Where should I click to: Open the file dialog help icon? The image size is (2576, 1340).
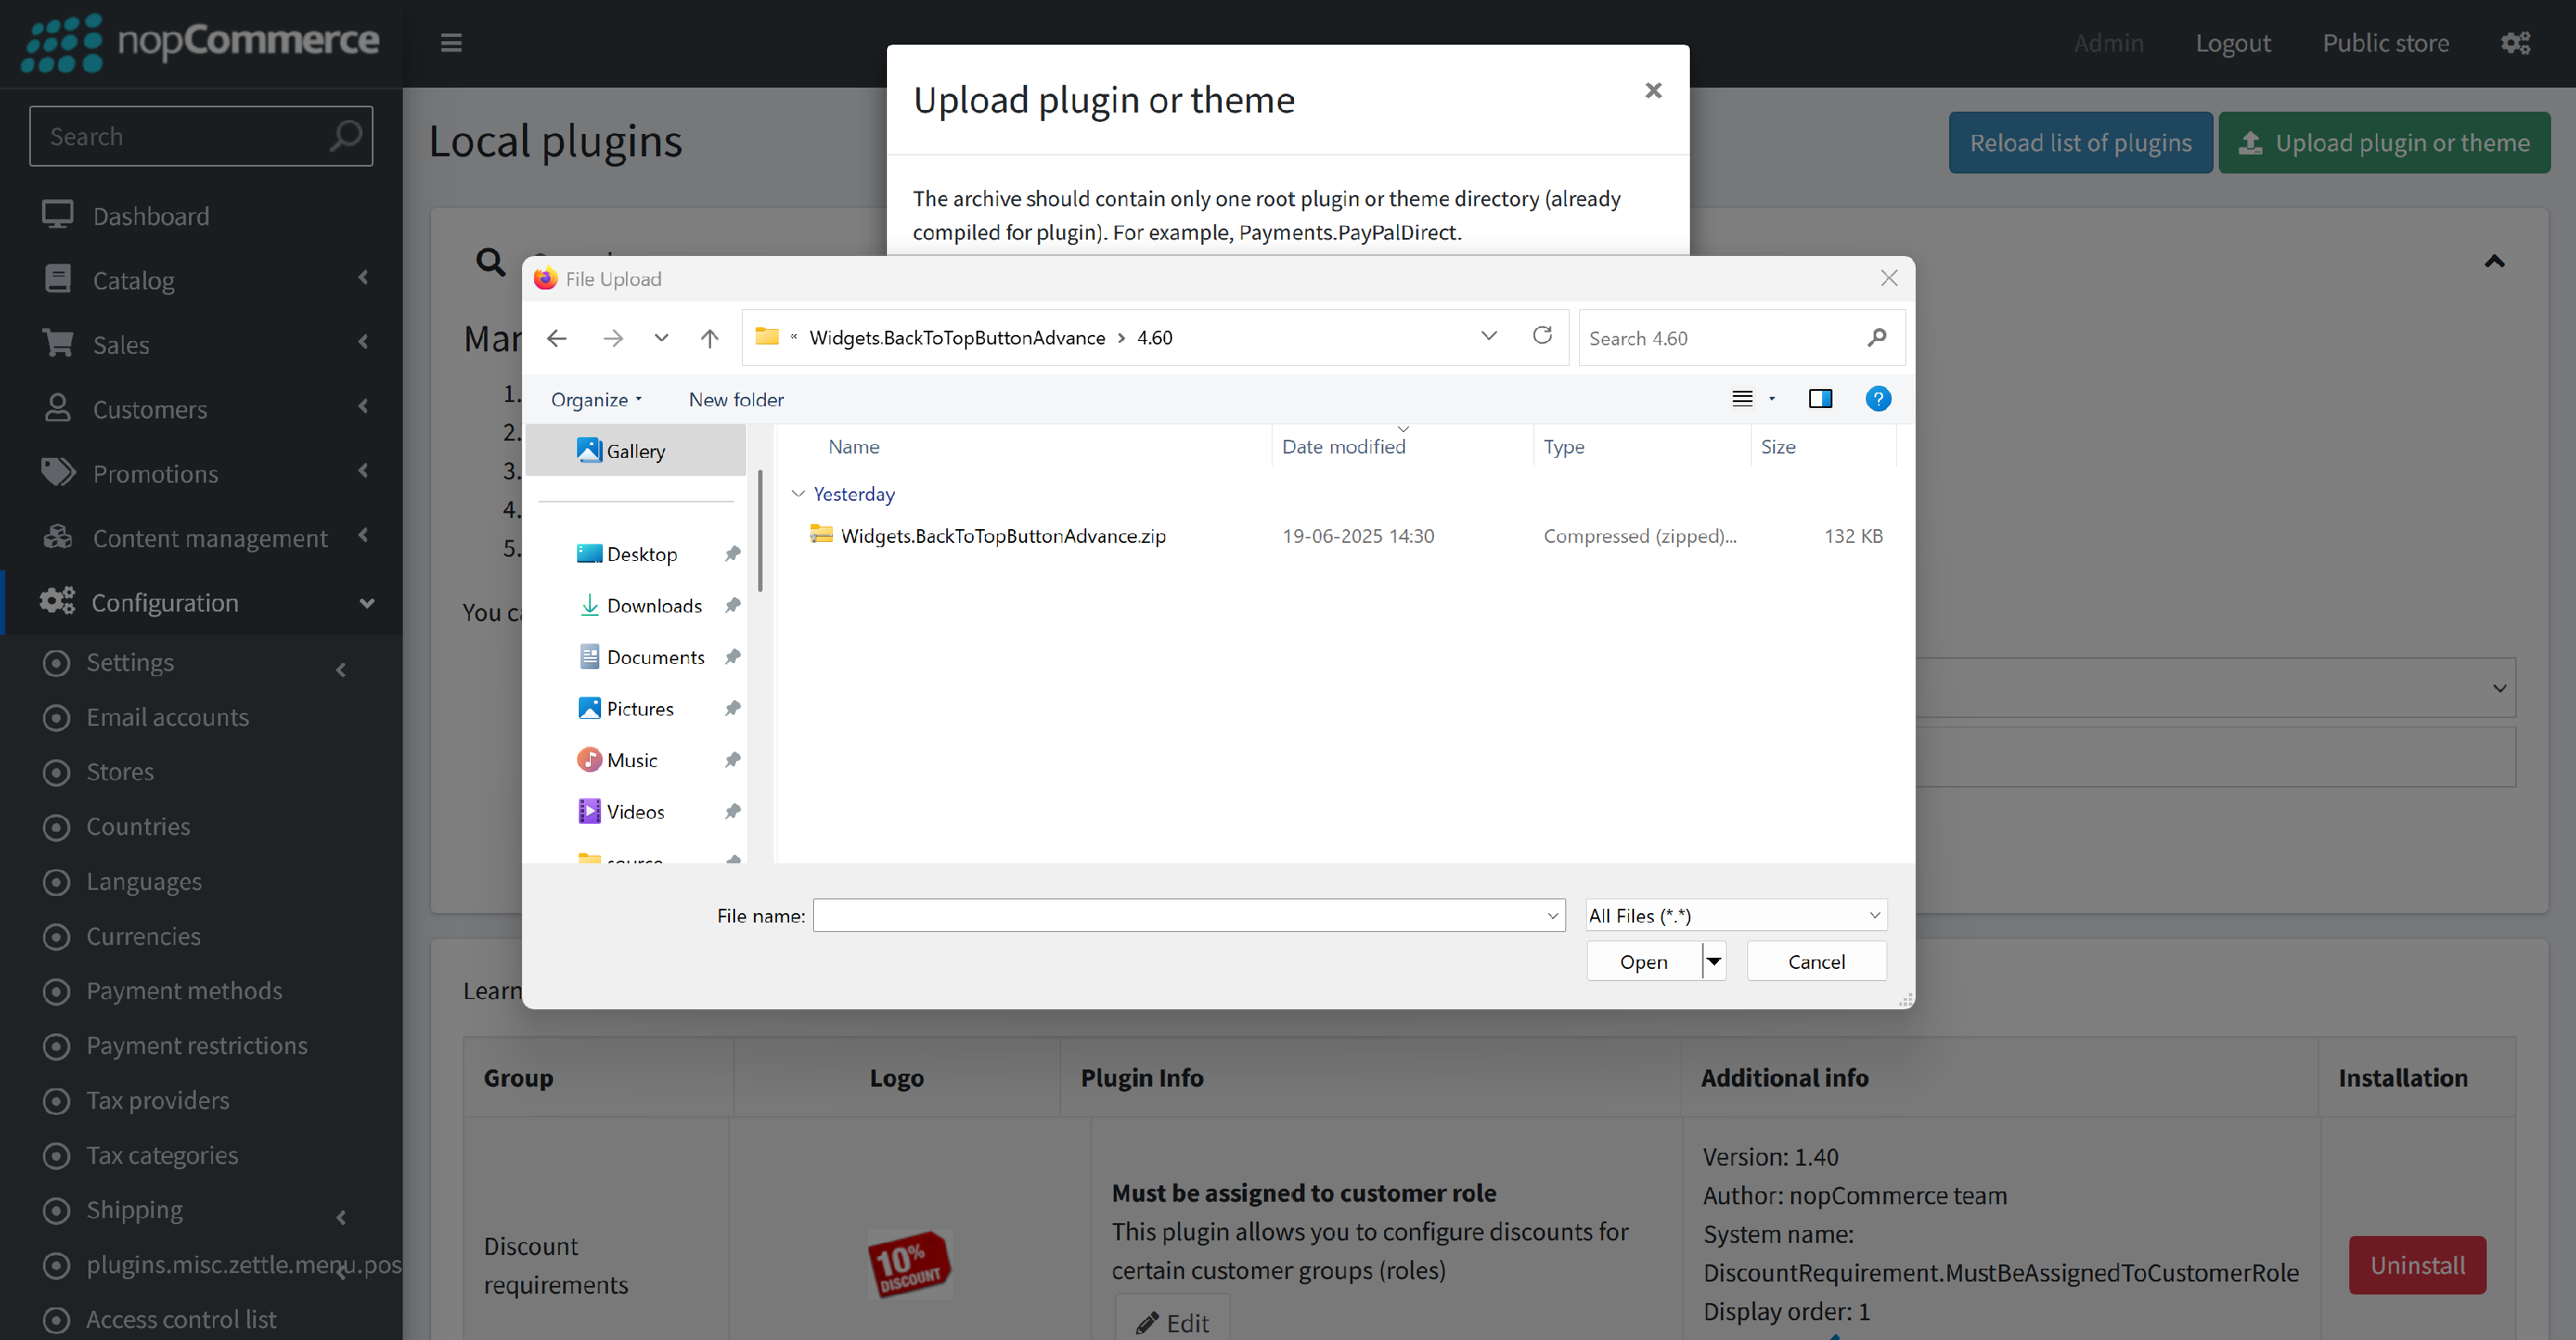pyautogui.click(x=1877, y=399)
